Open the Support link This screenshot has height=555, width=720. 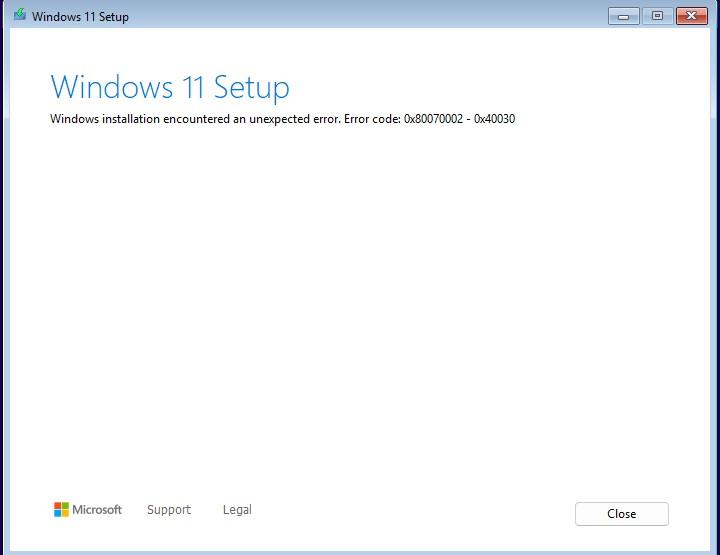tap(169, 510)
